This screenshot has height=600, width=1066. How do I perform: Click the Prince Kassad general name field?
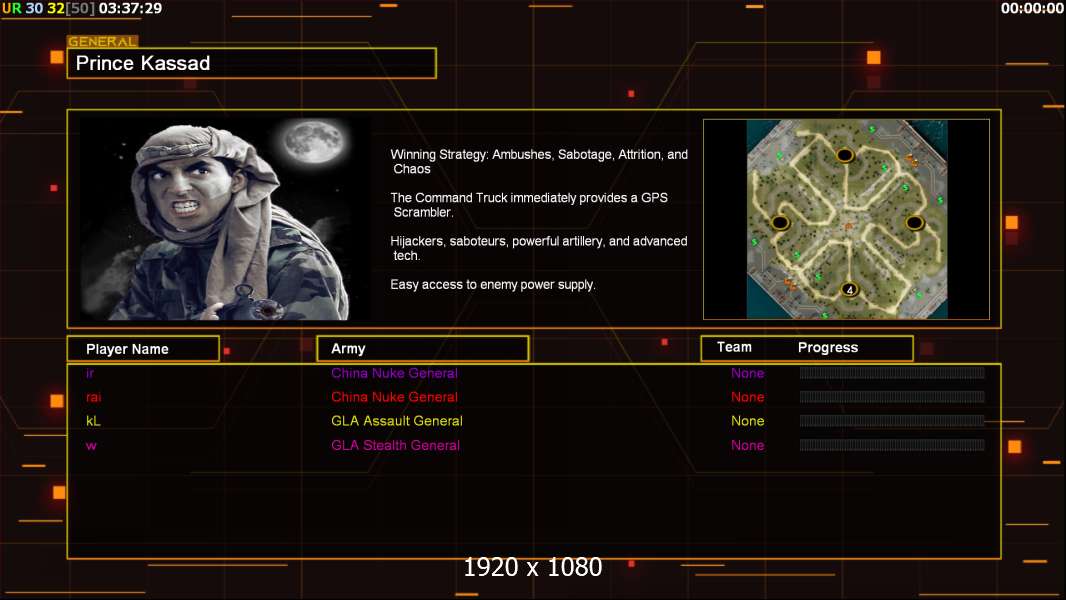pos(252,63)
